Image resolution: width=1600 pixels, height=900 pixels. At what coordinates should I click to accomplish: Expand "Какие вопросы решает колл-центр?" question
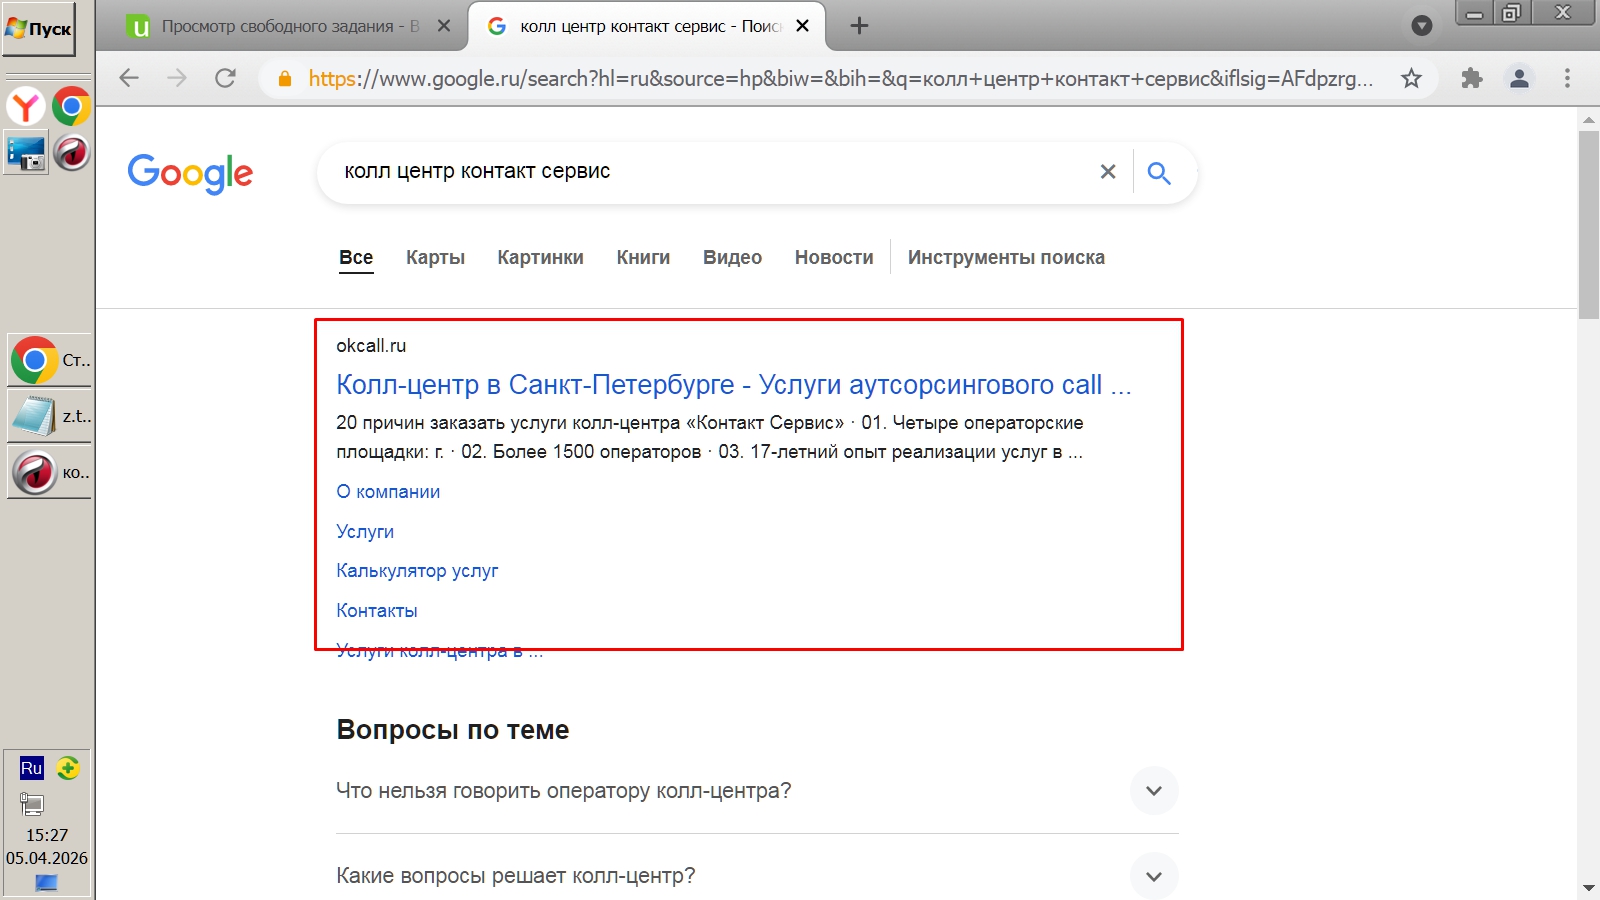[x=1153, y=876]
